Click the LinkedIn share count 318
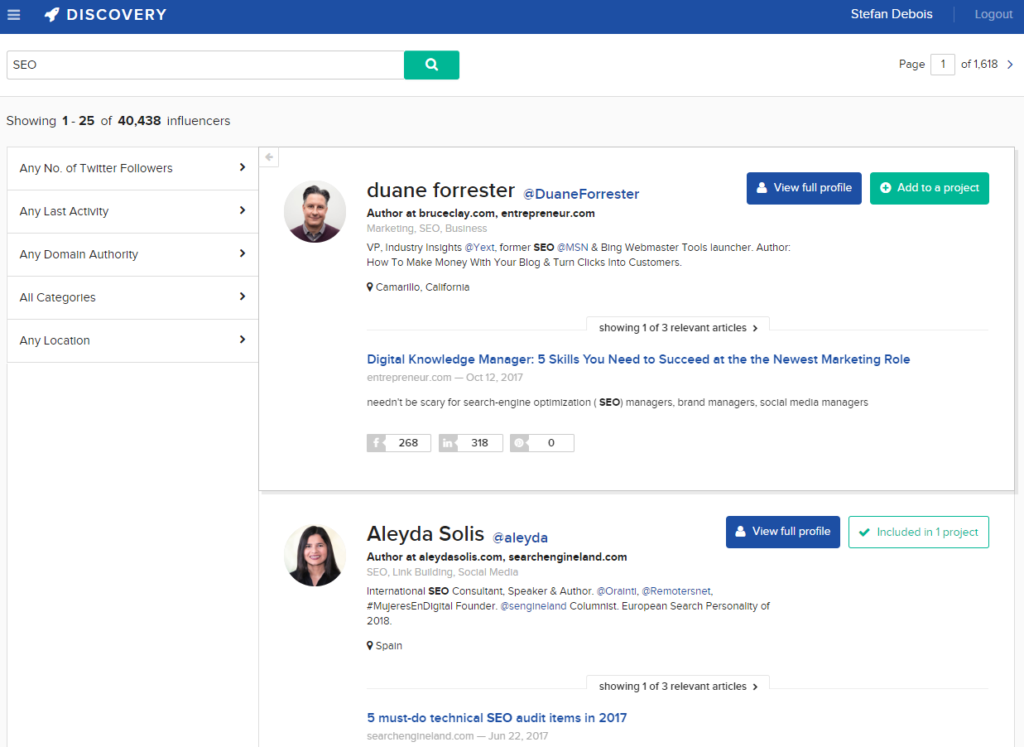The height and width of the screenshot is (747, 1024). 470,443
